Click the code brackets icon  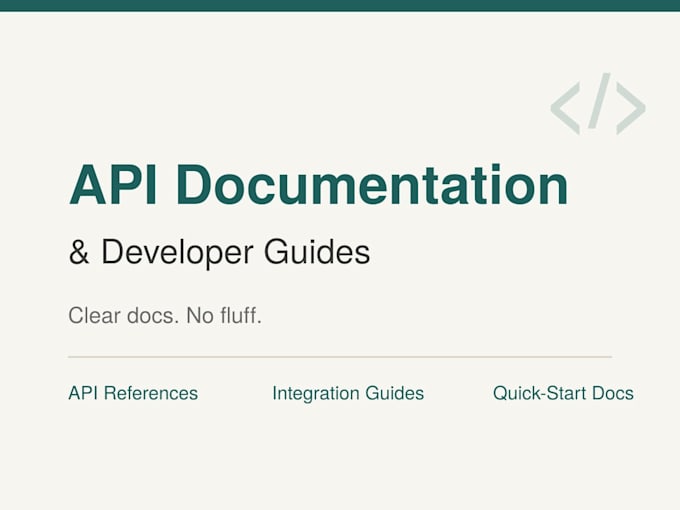click(x=598, y=104)
